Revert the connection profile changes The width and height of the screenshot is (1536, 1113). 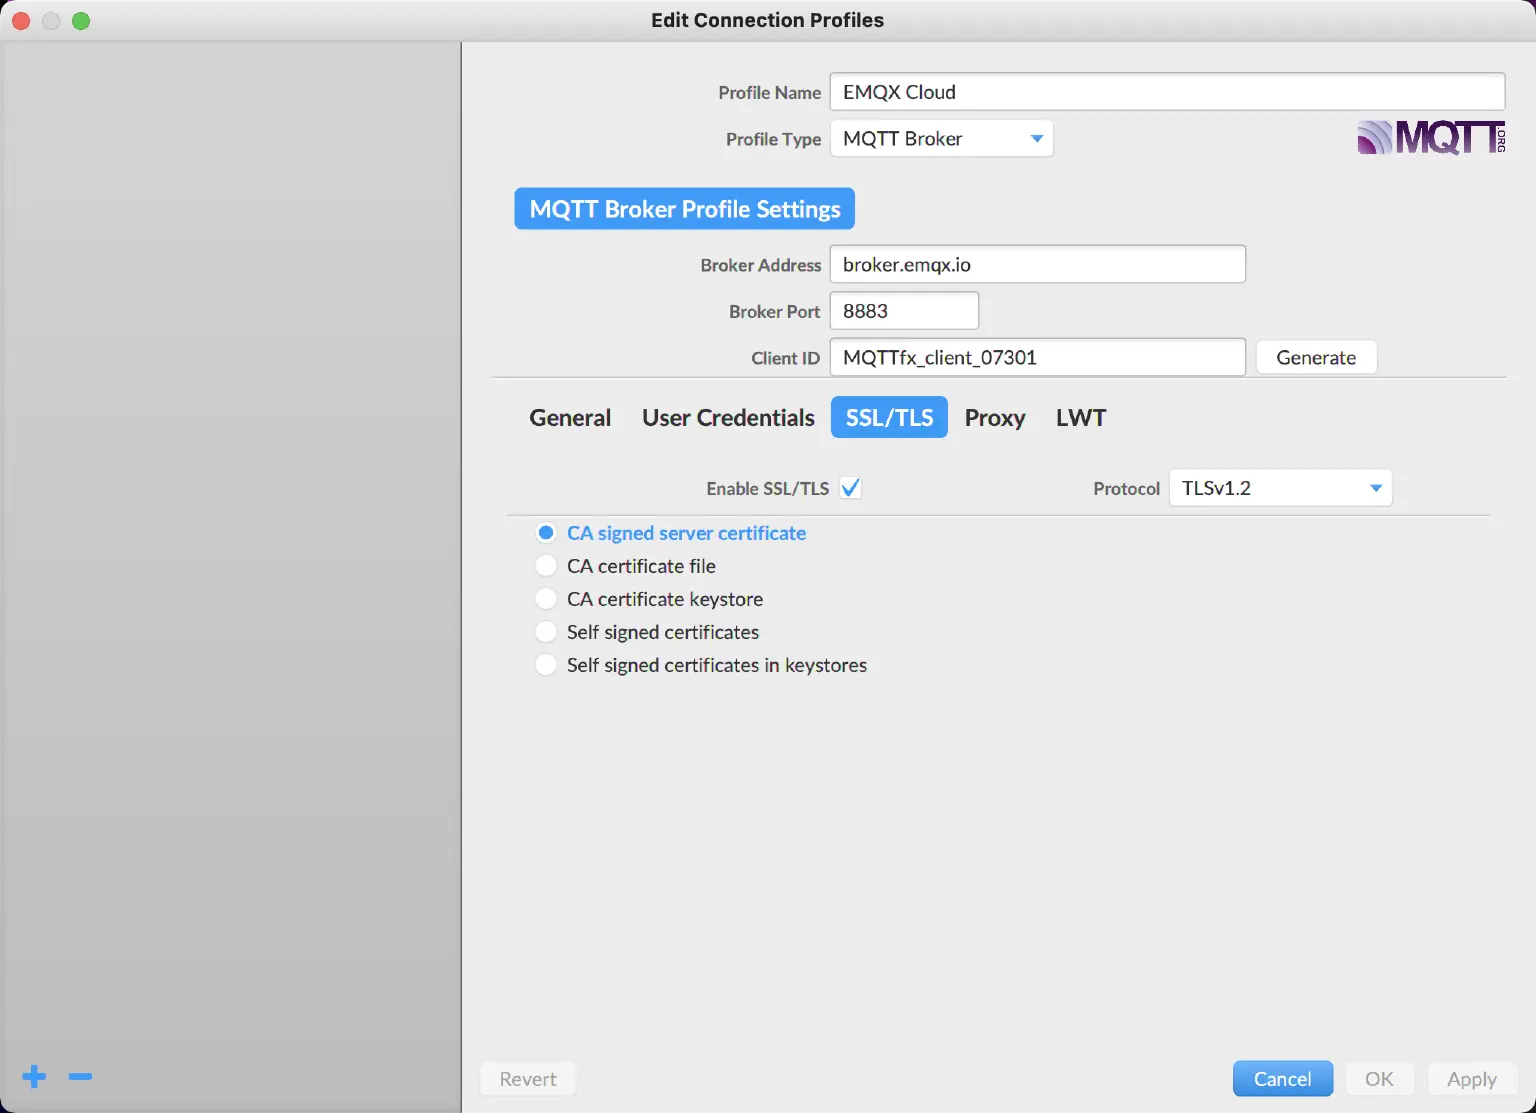tap(527, 1078)
